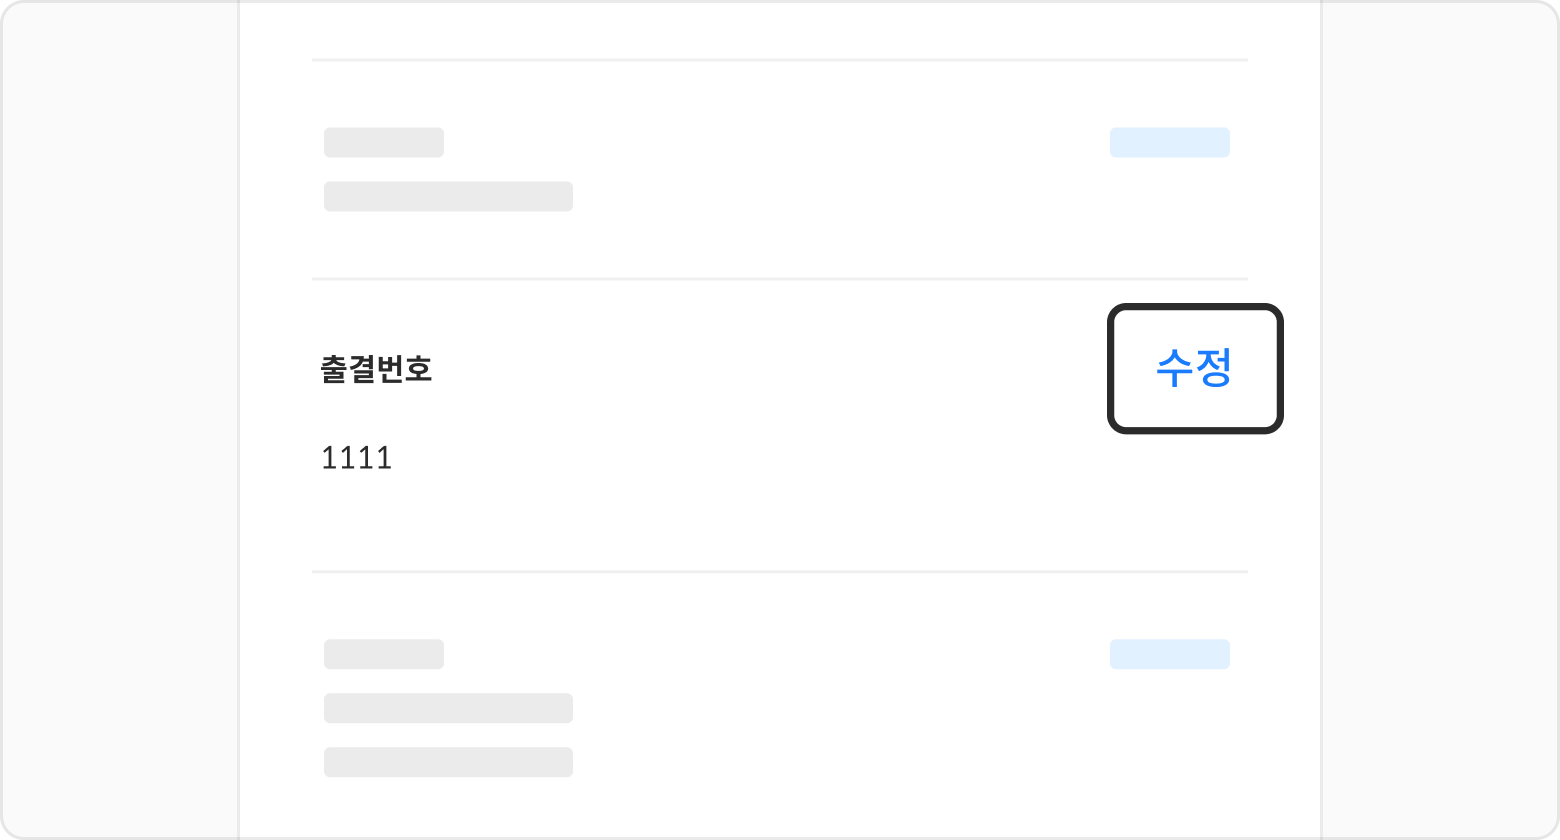Click the 수정 button
The height and width of the screenshot is (840, 1560).
[1194, 368]
